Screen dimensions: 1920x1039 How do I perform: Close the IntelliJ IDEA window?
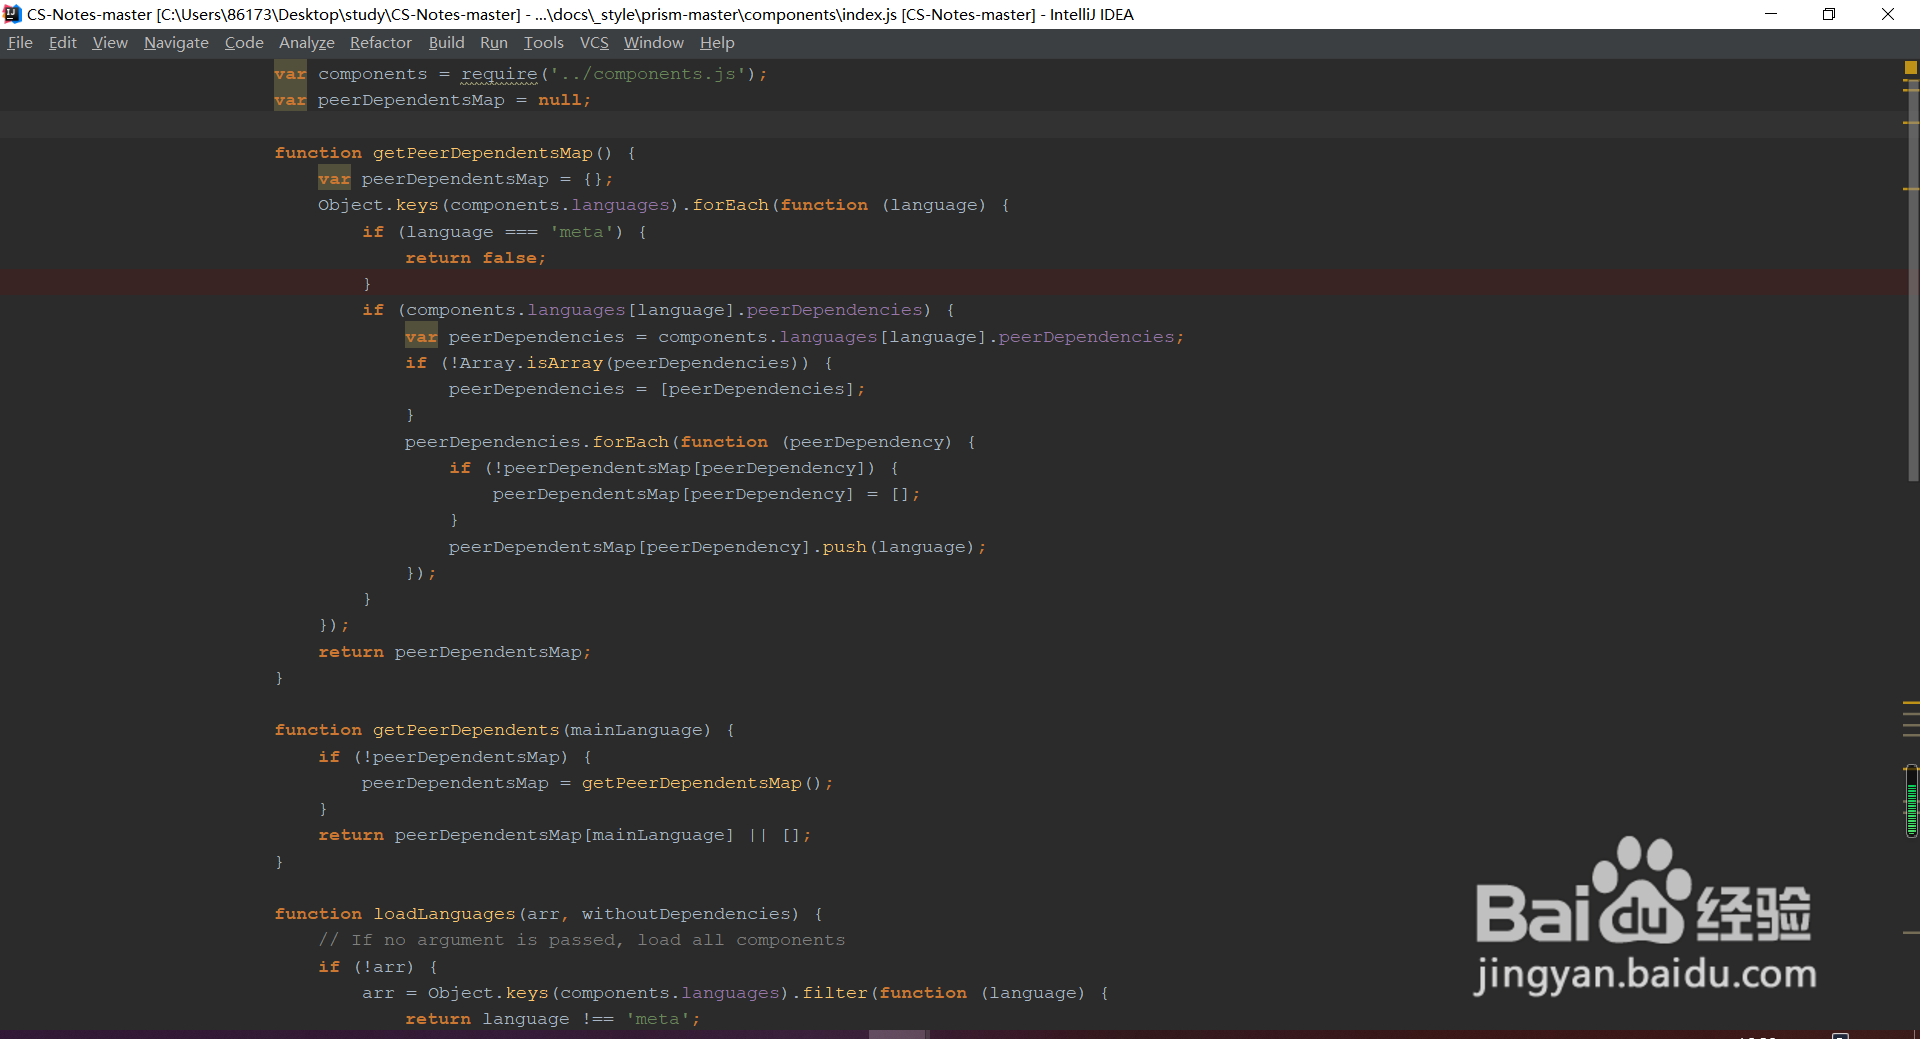pyautogui.click(x=1888, y=14)
